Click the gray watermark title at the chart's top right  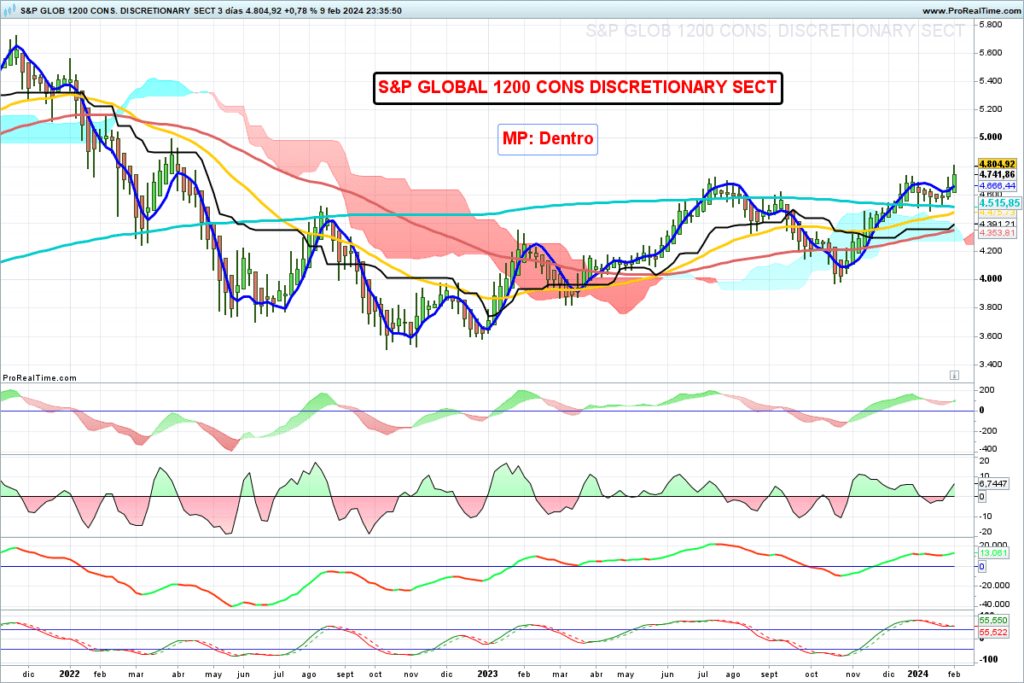775,31
